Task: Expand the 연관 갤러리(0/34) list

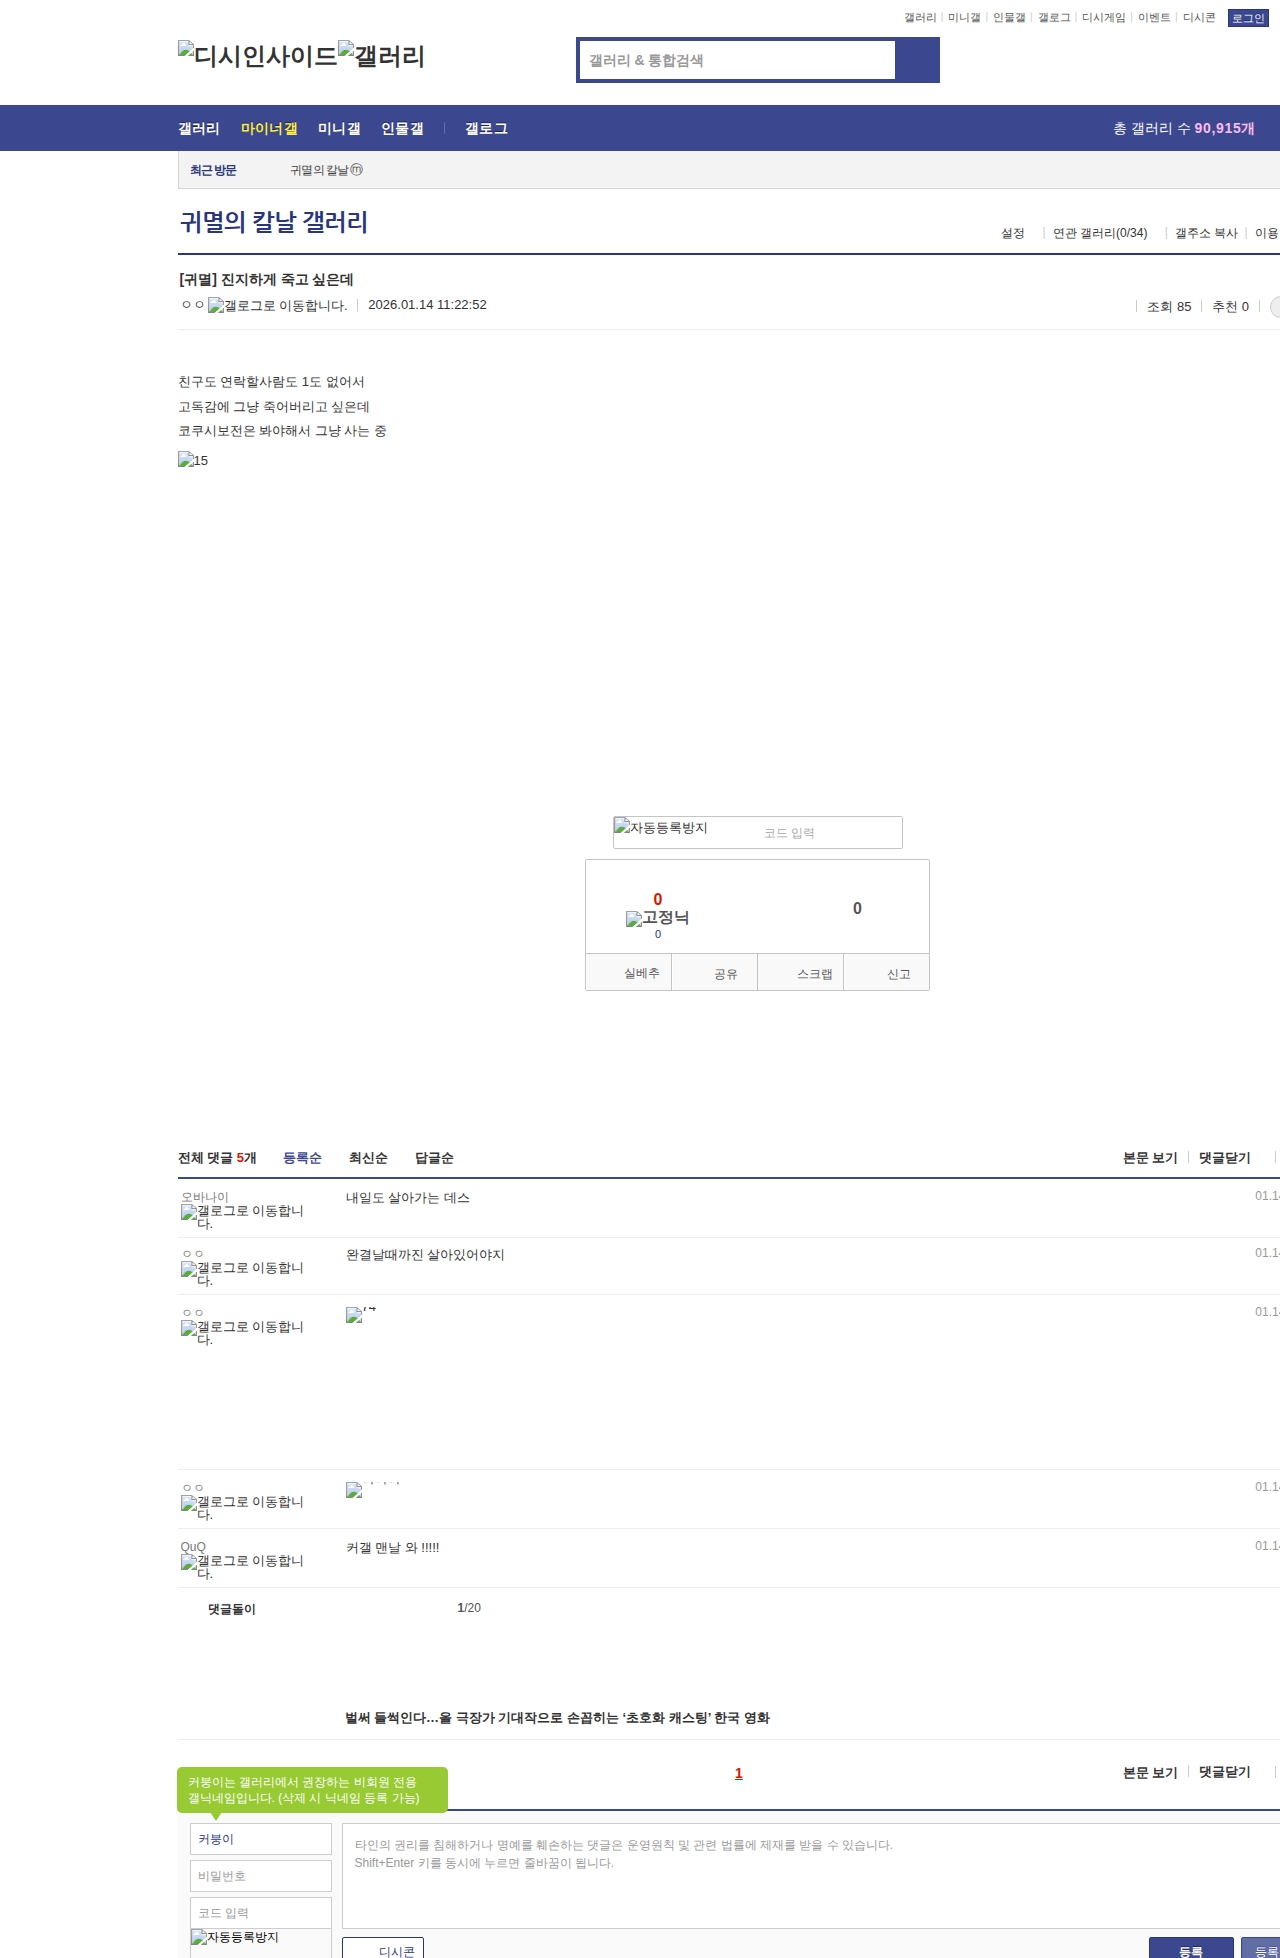Action: [x=1099, y=233]
